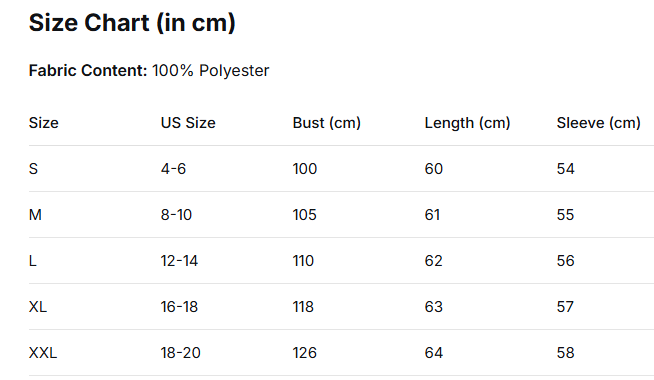654x380 pixels.
Task: Click the sleeve value 58 cell
Action: click(566, 353)
